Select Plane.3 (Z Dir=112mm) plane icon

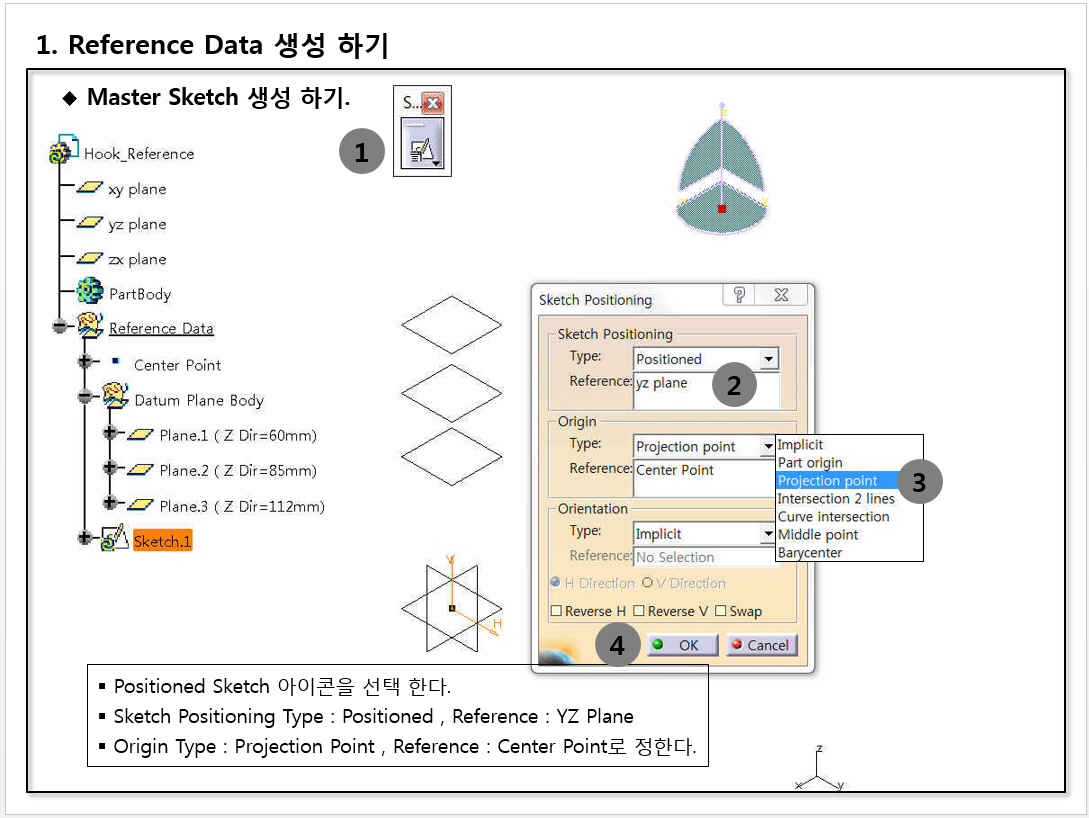(140, 506)
